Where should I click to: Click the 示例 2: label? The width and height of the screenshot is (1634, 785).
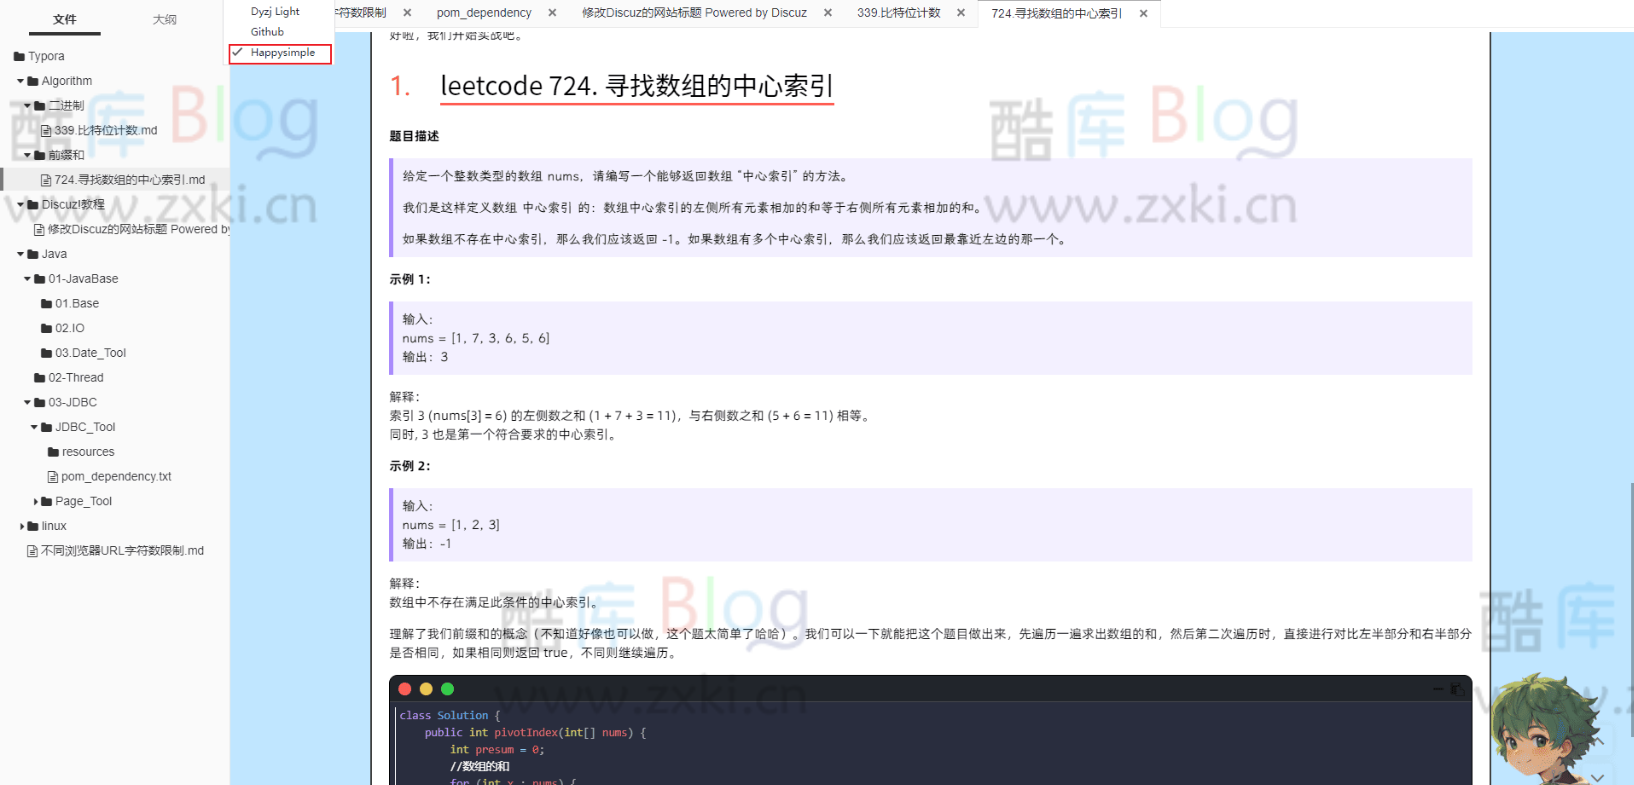click(410, 466)
